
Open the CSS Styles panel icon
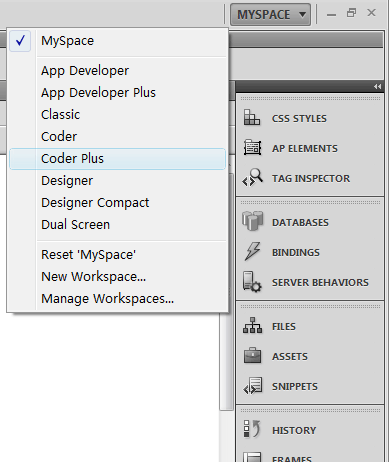[x=252, y=118]
